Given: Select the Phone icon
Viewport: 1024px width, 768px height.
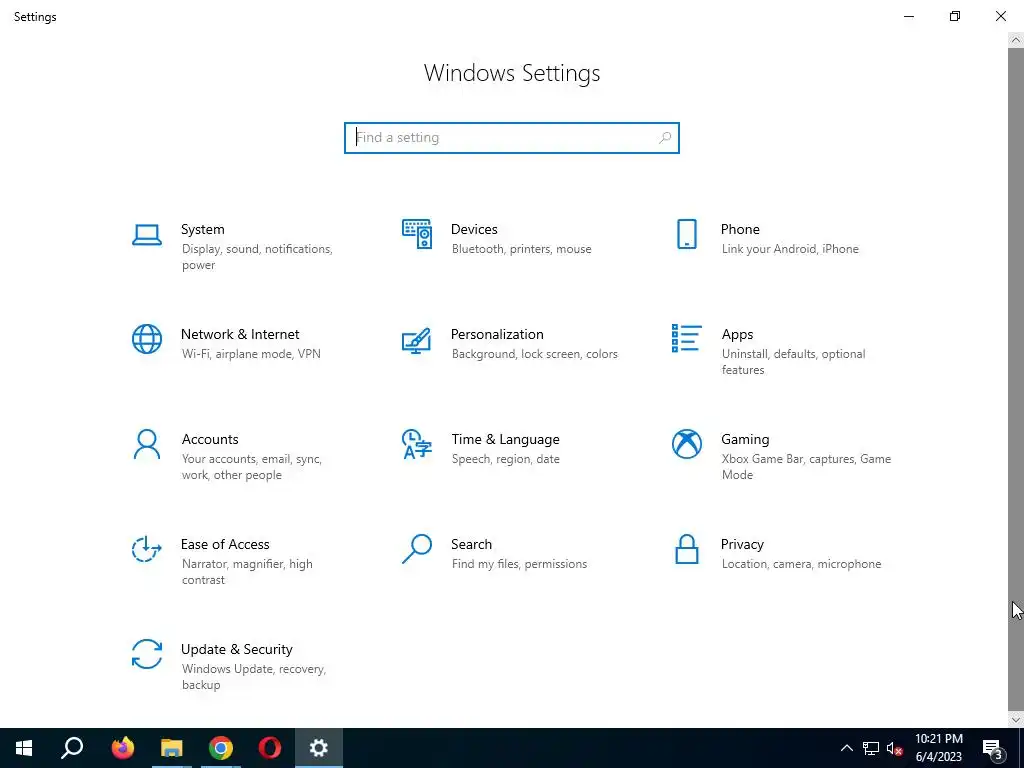Looking at the screenshot, I should coord(686,234).
